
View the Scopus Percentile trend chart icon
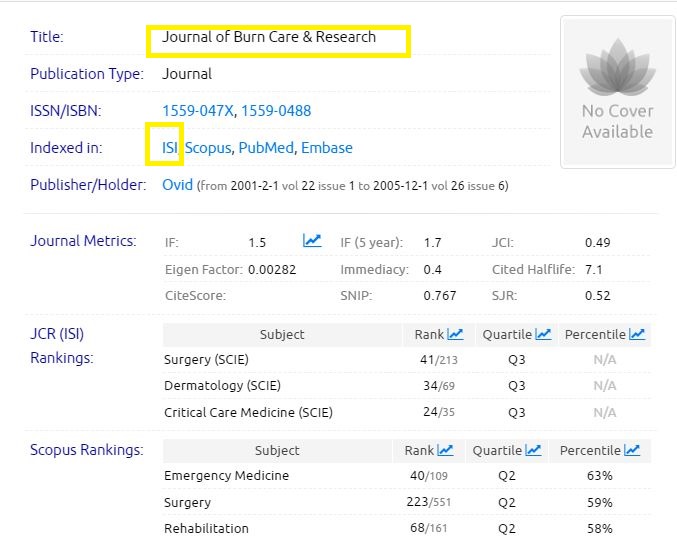coord(632,450)
